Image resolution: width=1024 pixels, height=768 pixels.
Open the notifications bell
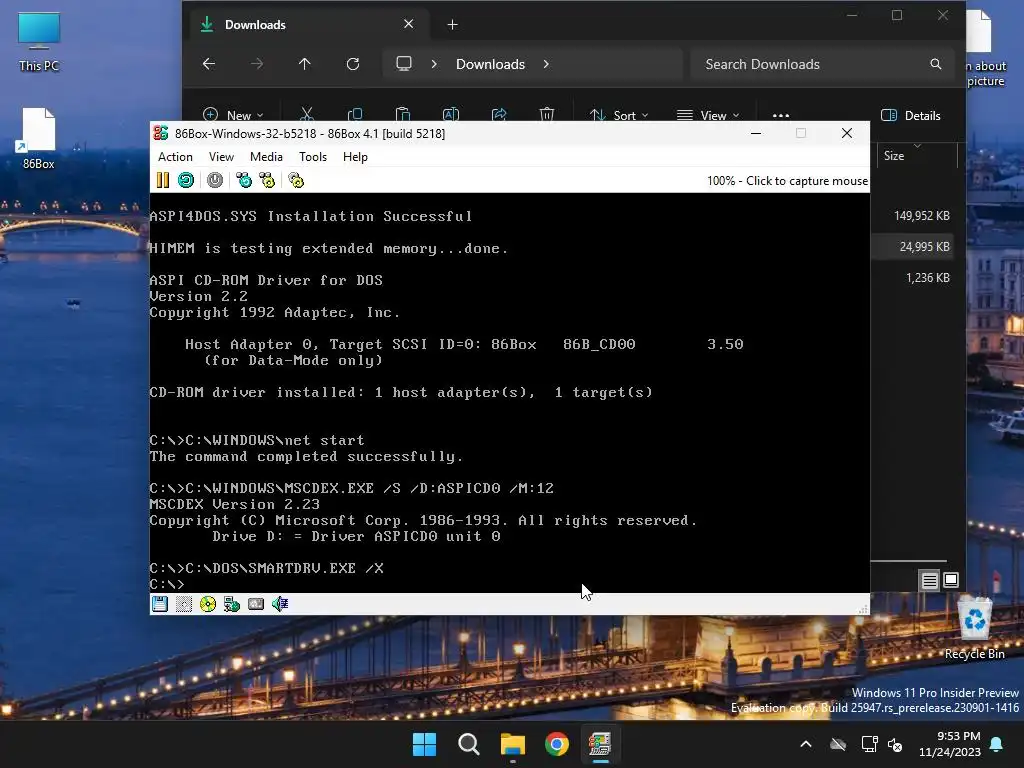tap(997, 744)
